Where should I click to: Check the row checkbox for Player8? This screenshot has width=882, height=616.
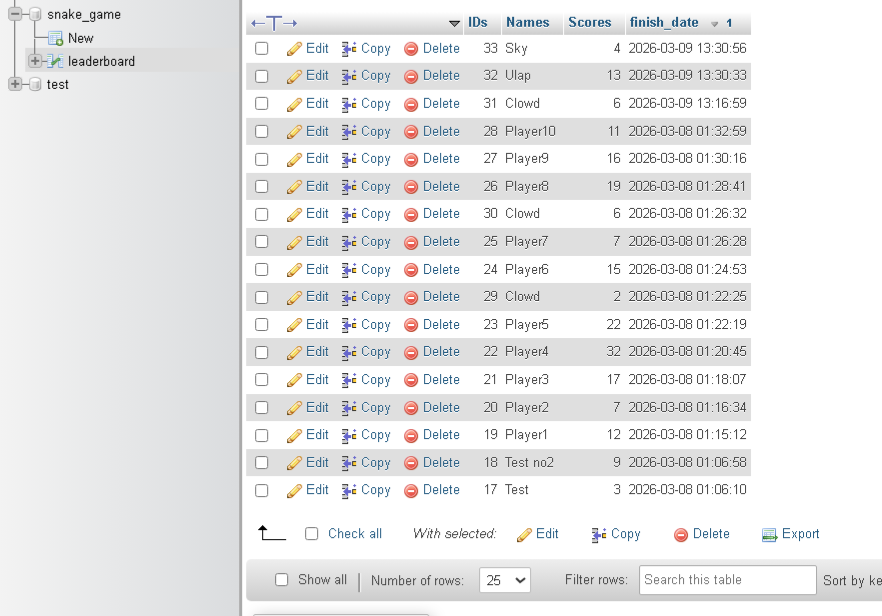click(x=262, y=186)
